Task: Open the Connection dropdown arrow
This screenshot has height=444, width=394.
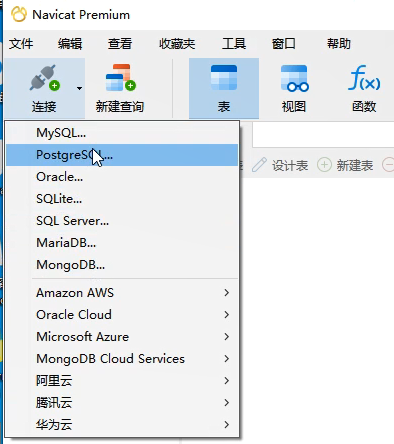Action: (79, 88)
